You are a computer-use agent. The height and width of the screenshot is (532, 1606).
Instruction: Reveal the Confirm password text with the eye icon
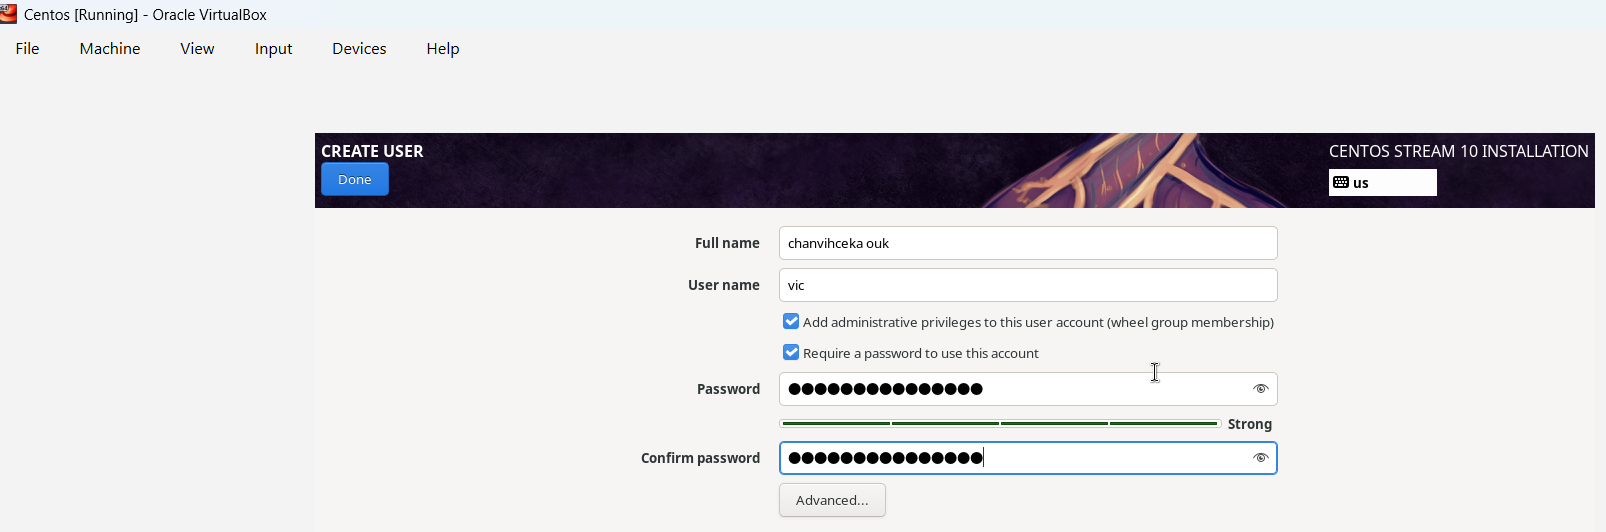pyautogui.click(x=1260, y=458)
